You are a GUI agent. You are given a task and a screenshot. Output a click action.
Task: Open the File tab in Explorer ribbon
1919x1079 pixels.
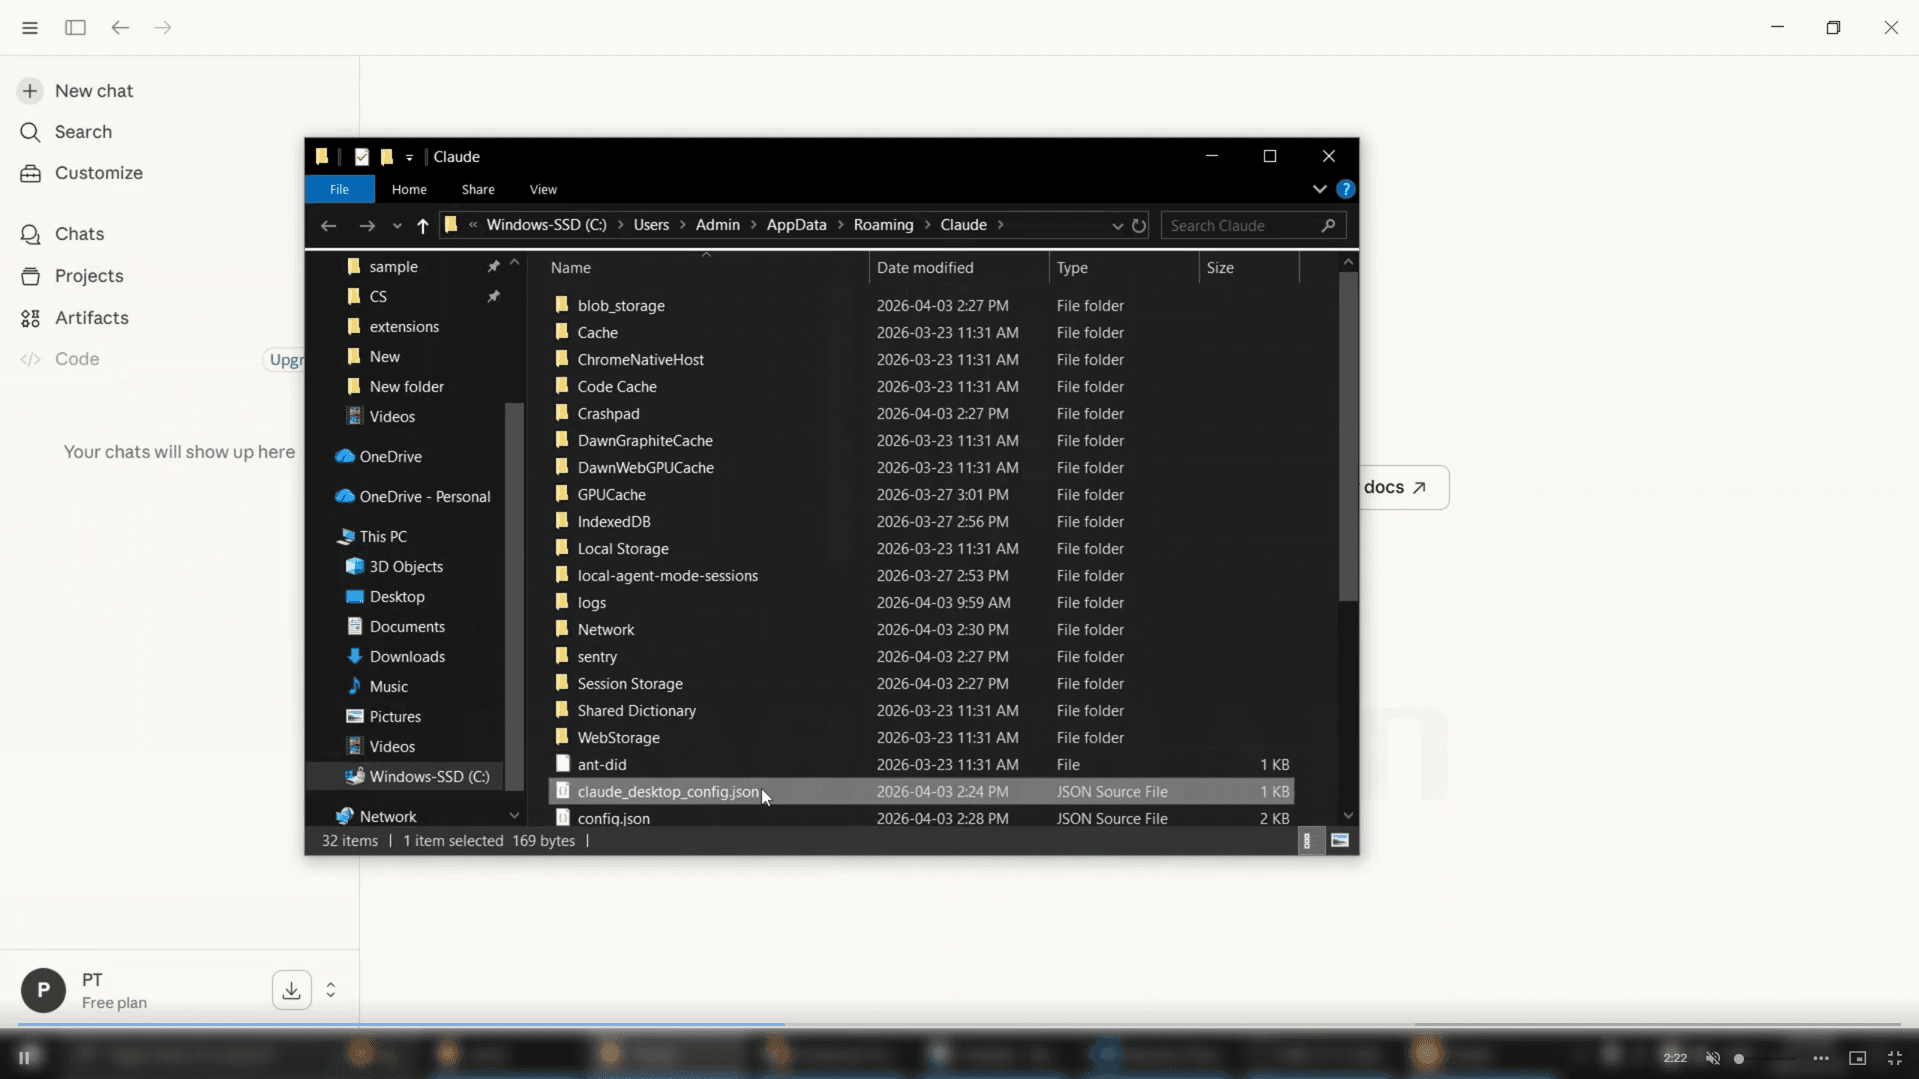339,189
